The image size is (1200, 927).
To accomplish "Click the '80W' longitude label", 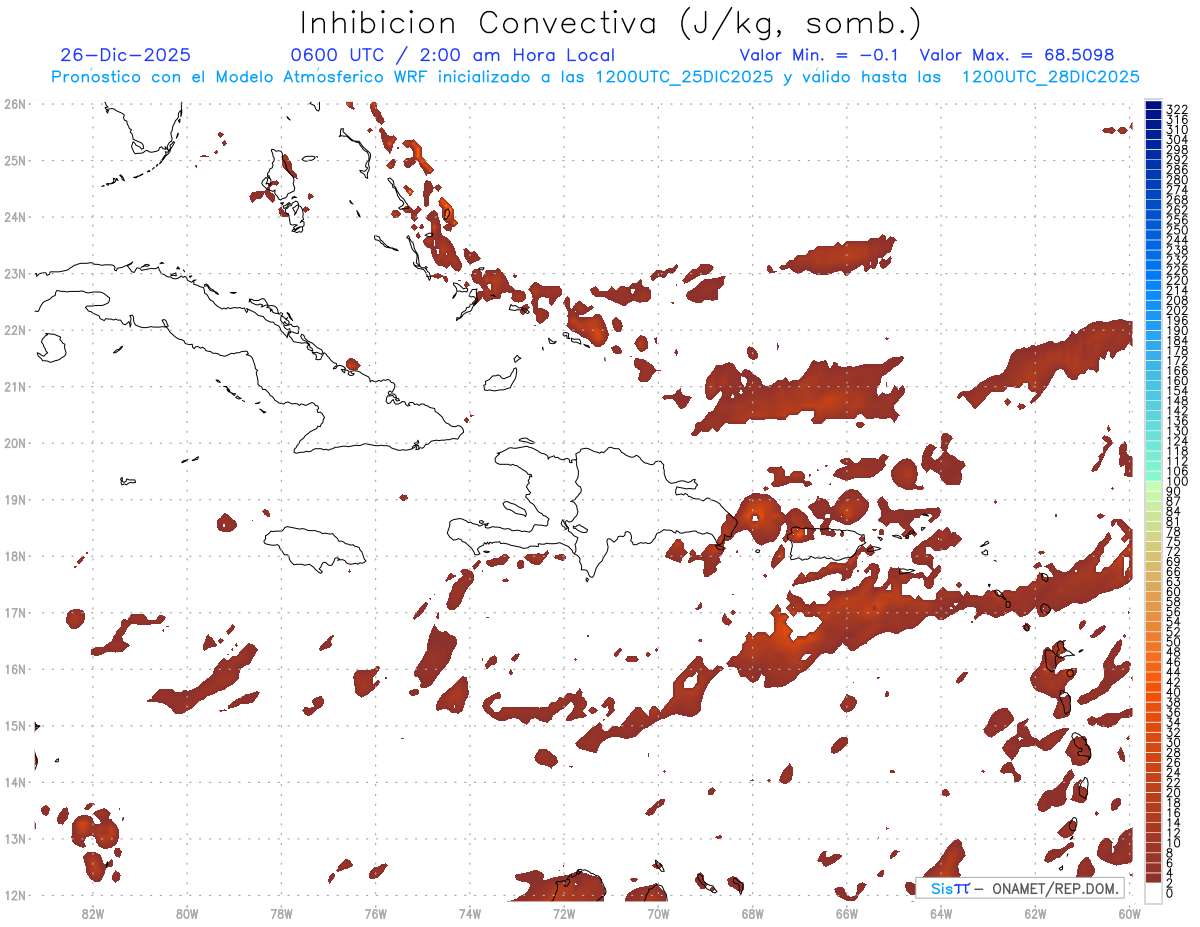I will point(187,913).
